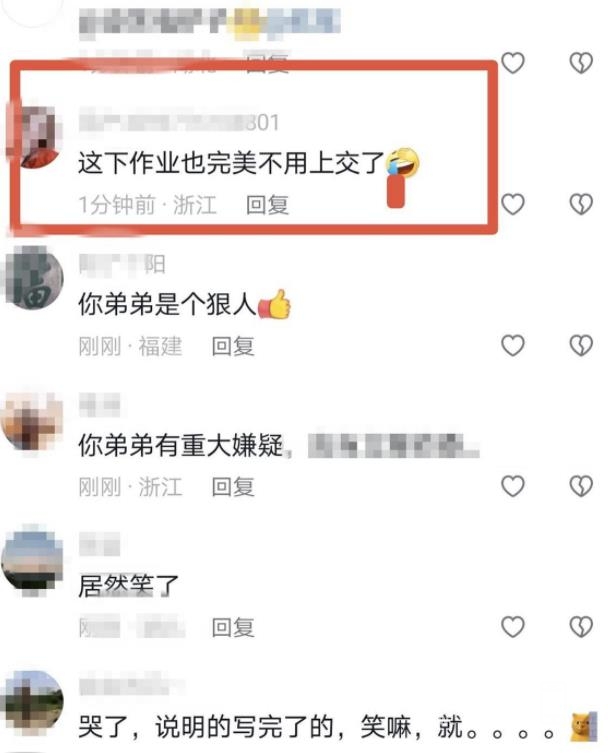Reply to 你弟弟有重大嫌疑 comment

[x=233, y=486]
